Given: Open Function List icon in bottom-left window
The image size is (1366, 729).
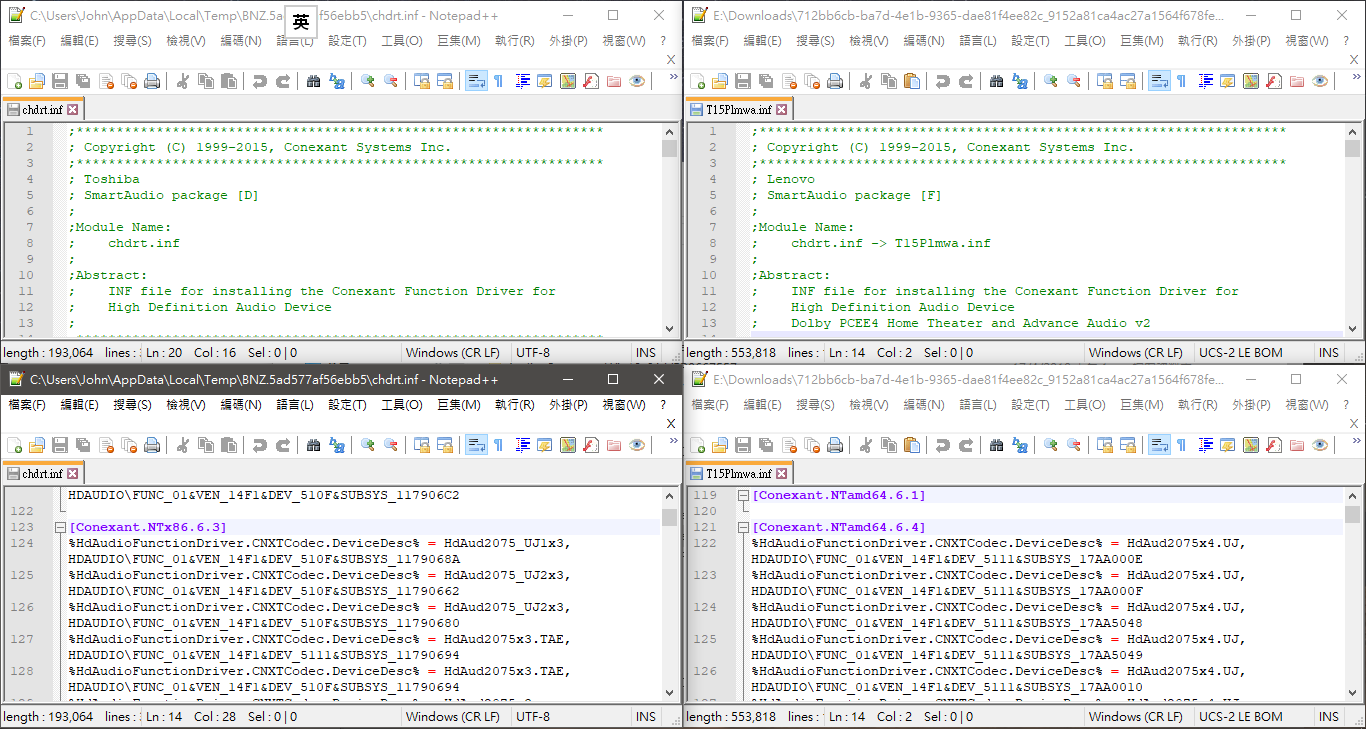Looking at the screenshot, I should coord(591,445).
